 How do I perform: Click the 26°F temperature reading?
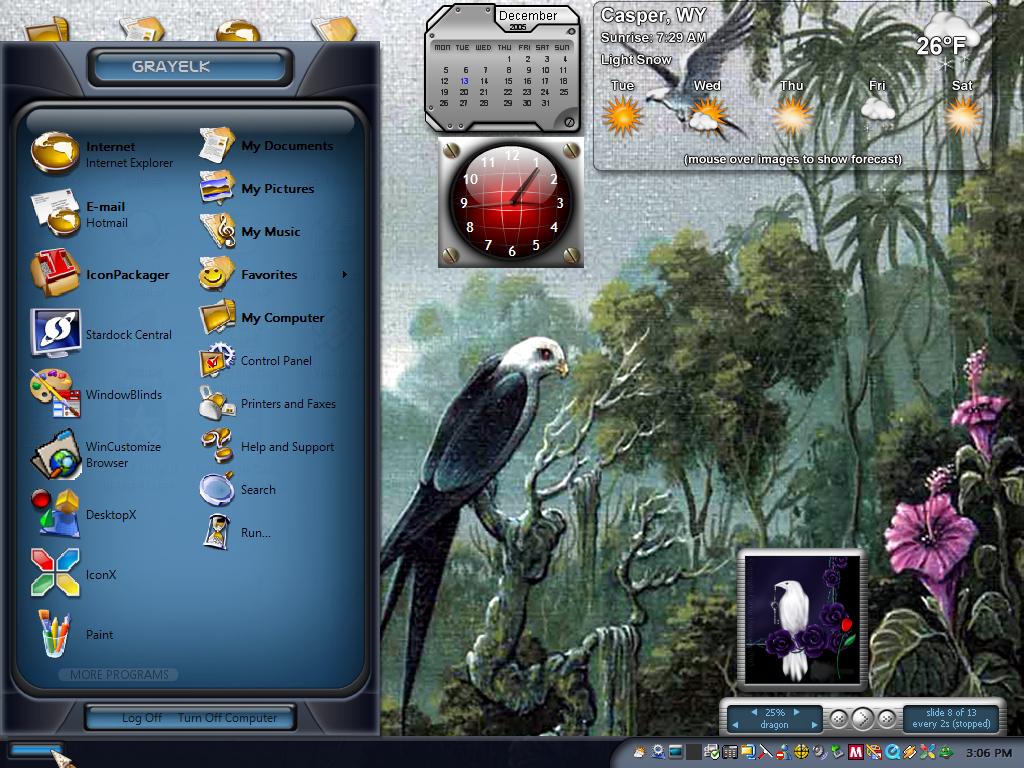click(x=940, y=46)
